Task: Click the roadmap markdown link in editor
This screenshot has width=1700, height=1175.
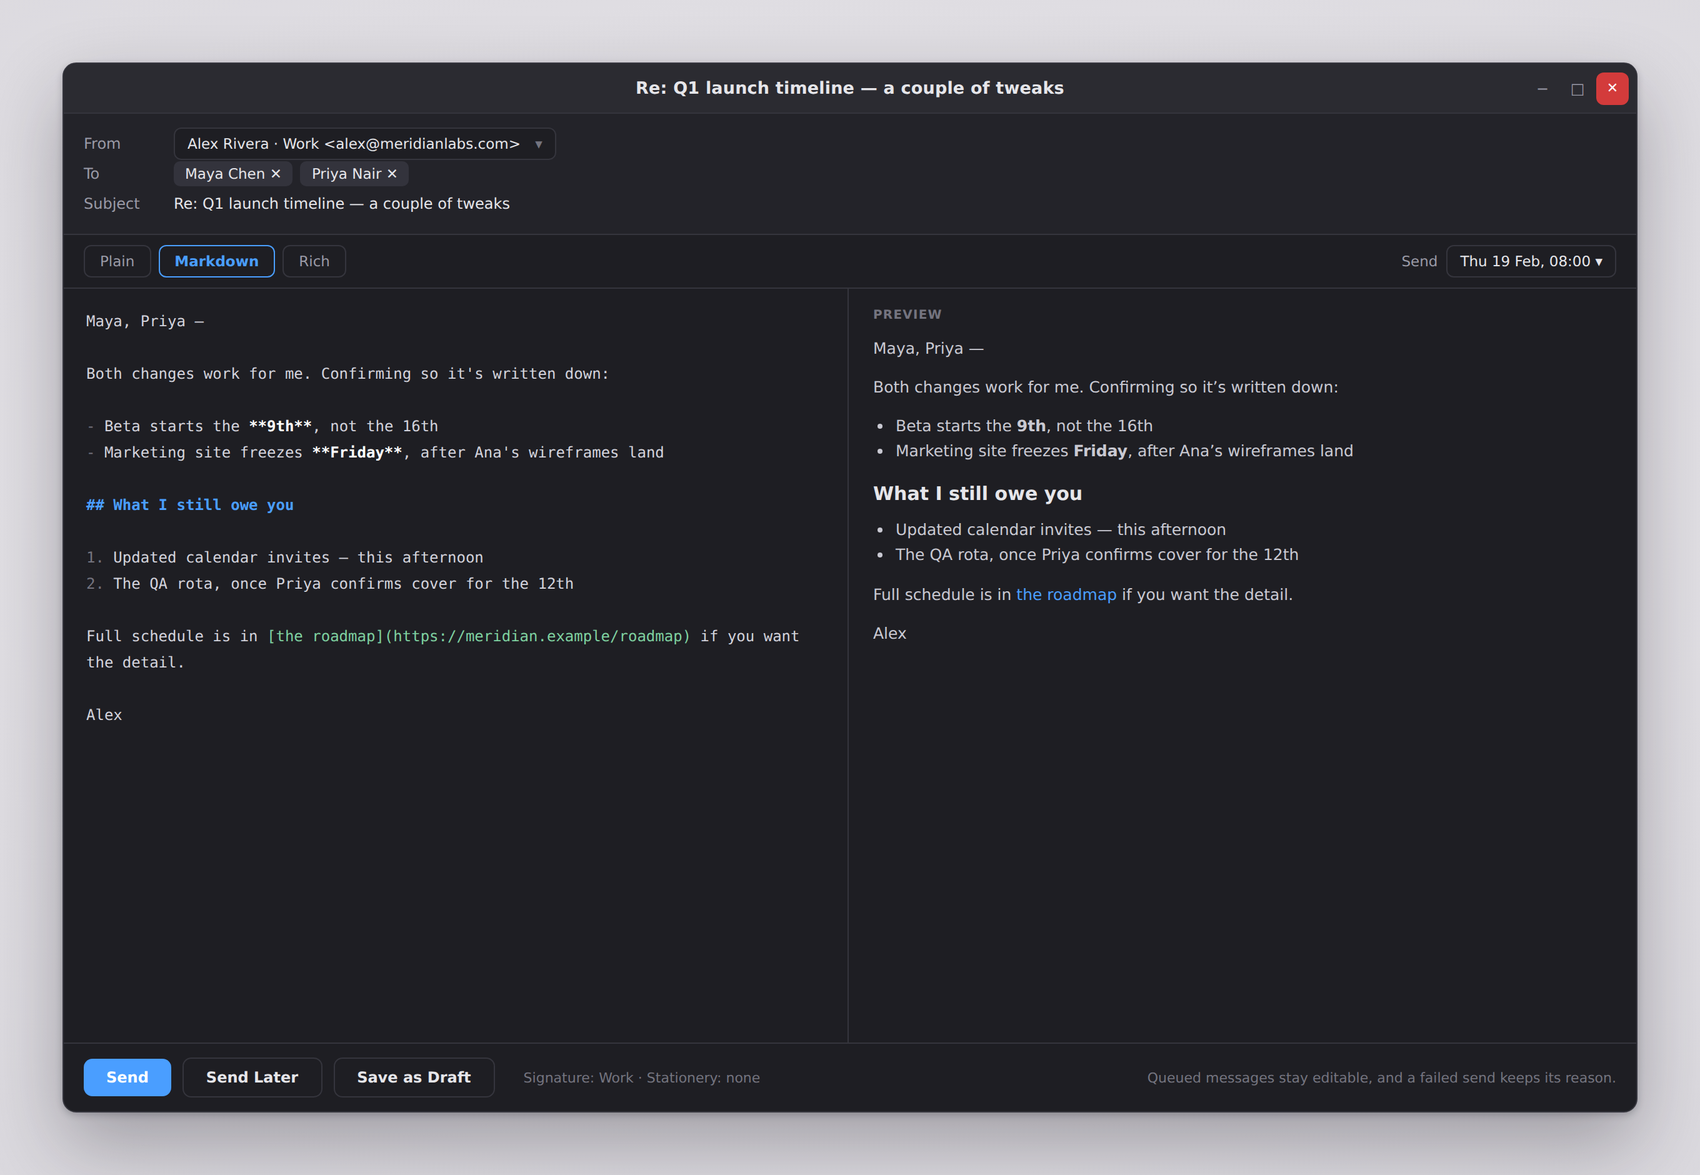Action: click(x=479, y=636)
